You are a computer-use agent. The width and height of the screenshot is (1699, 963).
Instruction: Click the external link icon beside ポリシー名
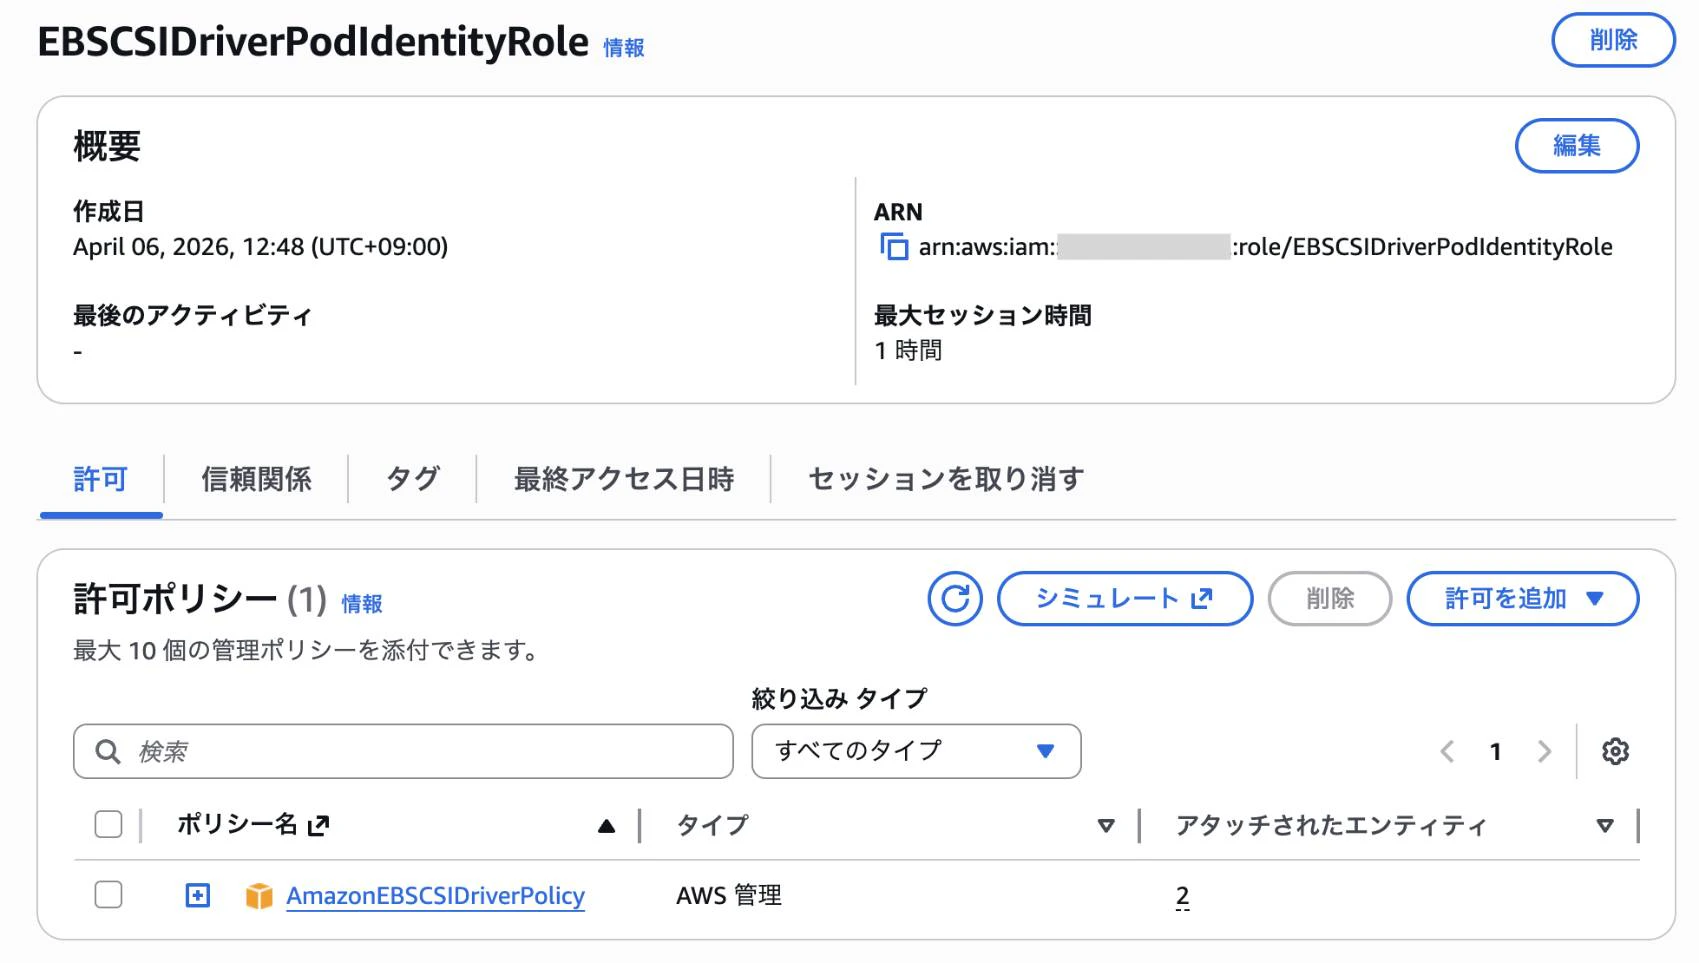click(x=319, y=825)
